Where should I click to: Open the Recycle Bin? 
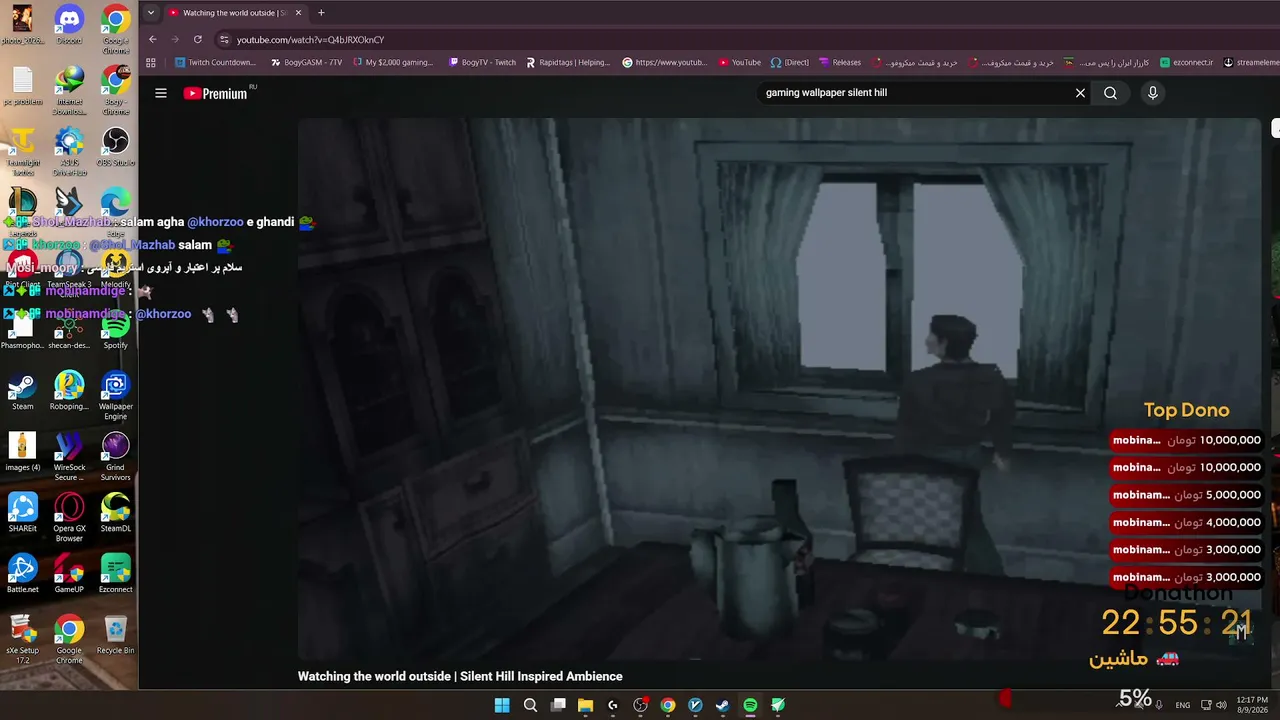[116, 635]
